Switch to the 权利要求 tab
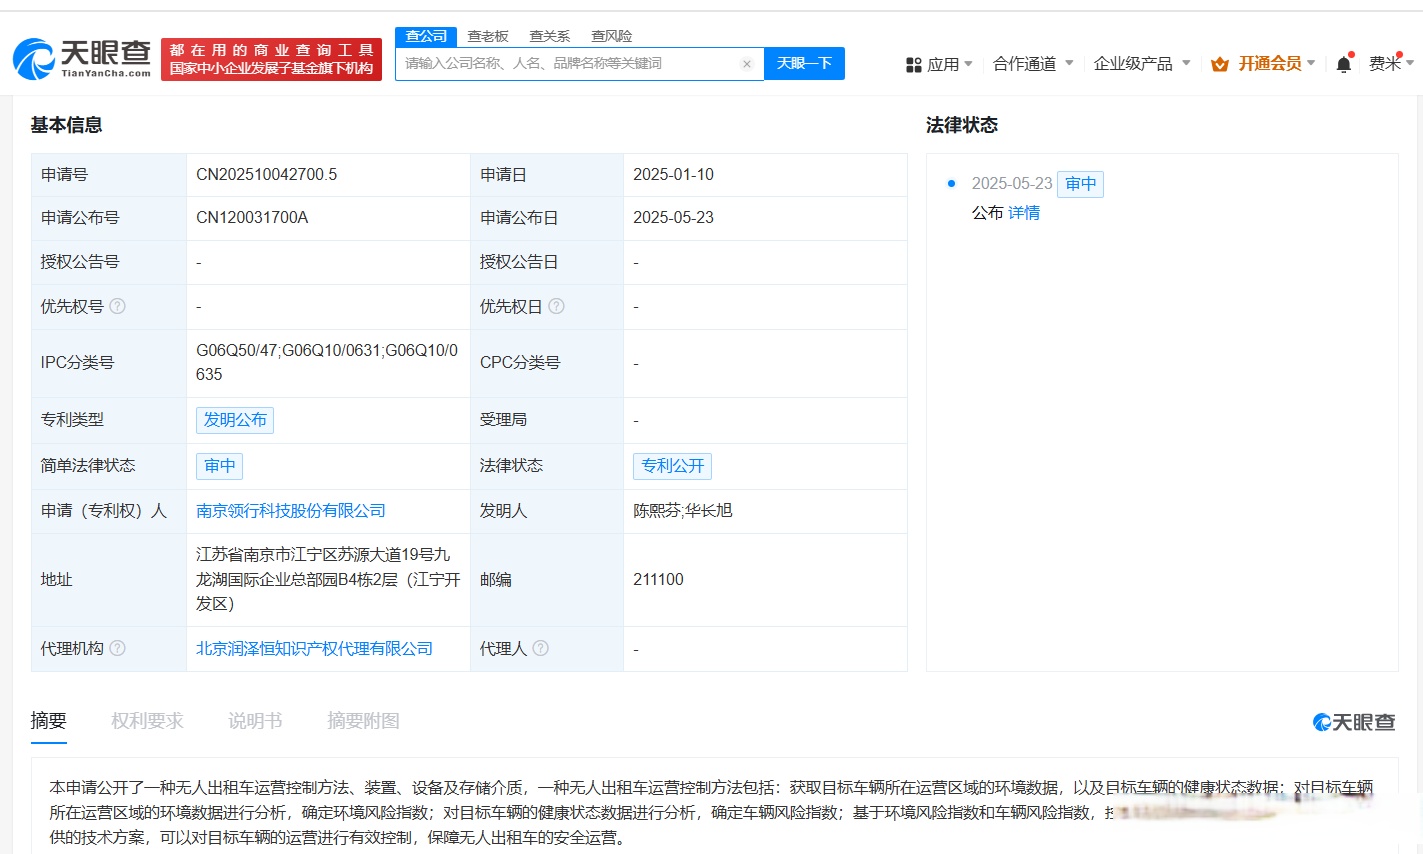 pyautogui.click(x=147, y=721)
